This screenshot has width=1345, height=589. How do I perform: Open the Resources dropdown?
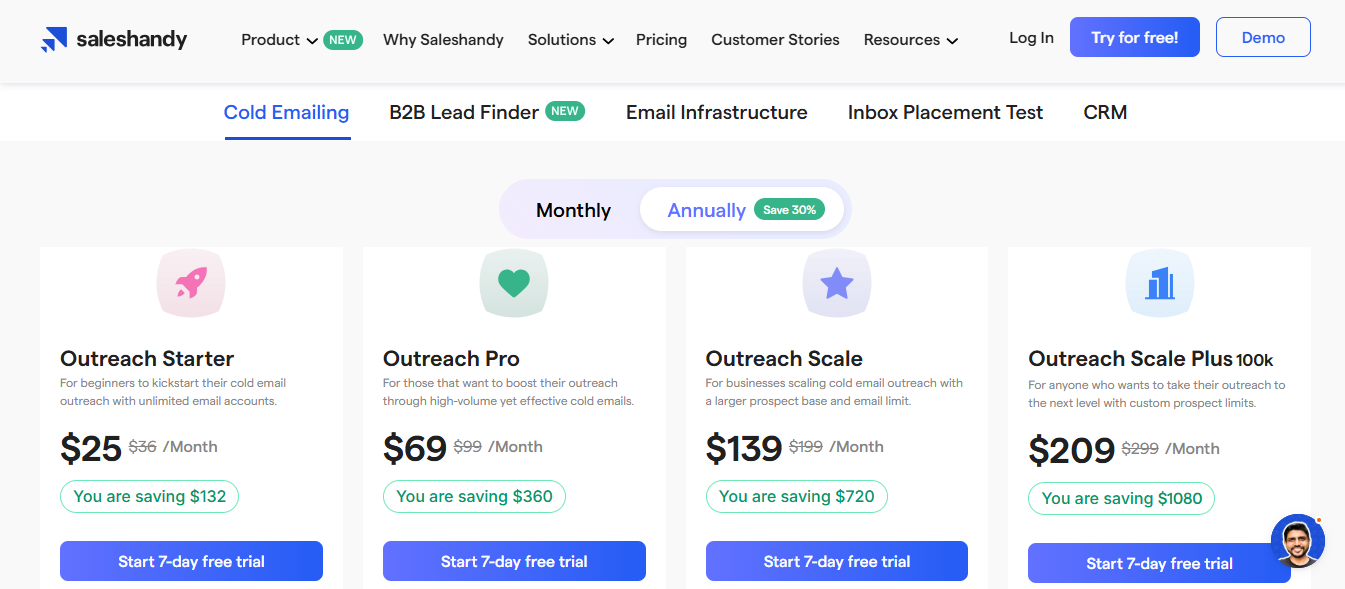click(910, 40)
